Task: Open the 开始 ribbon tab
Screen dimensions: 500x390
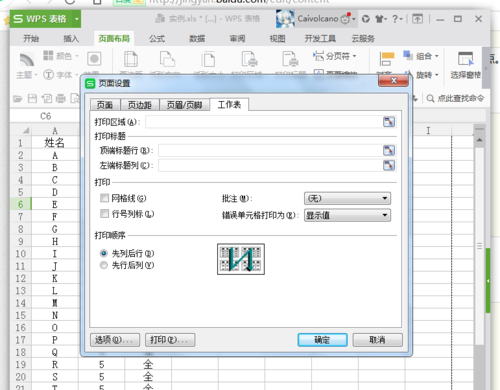Action: coord(31,39)
